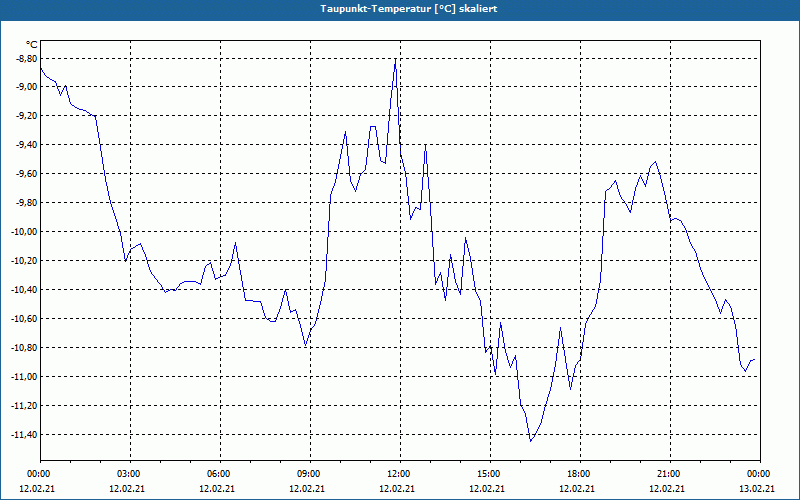The width and height of the screenshot is (800, 500).
Task: Click the y-axis label "-11,00"
Action: [x=26, y=377]
